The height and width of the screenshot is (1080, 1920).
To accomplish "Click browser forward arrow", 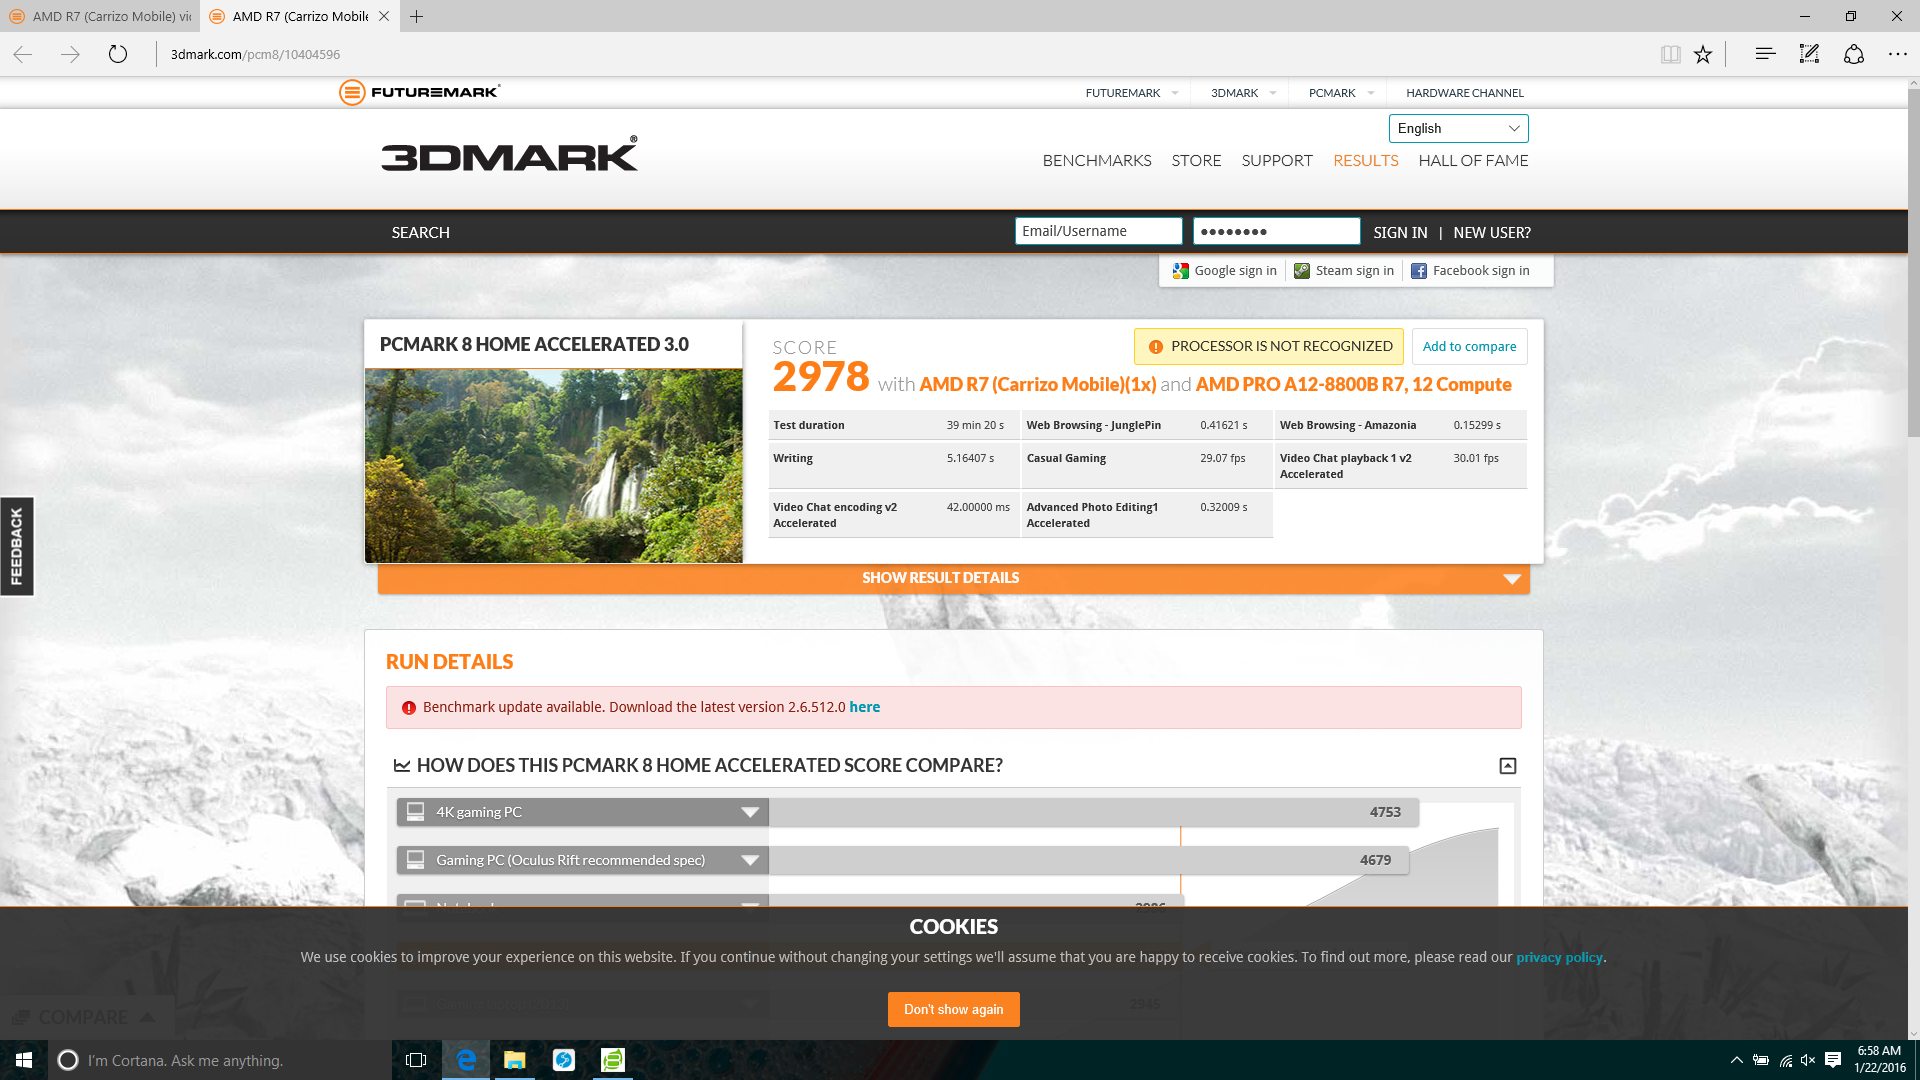I will click(70, 54).
